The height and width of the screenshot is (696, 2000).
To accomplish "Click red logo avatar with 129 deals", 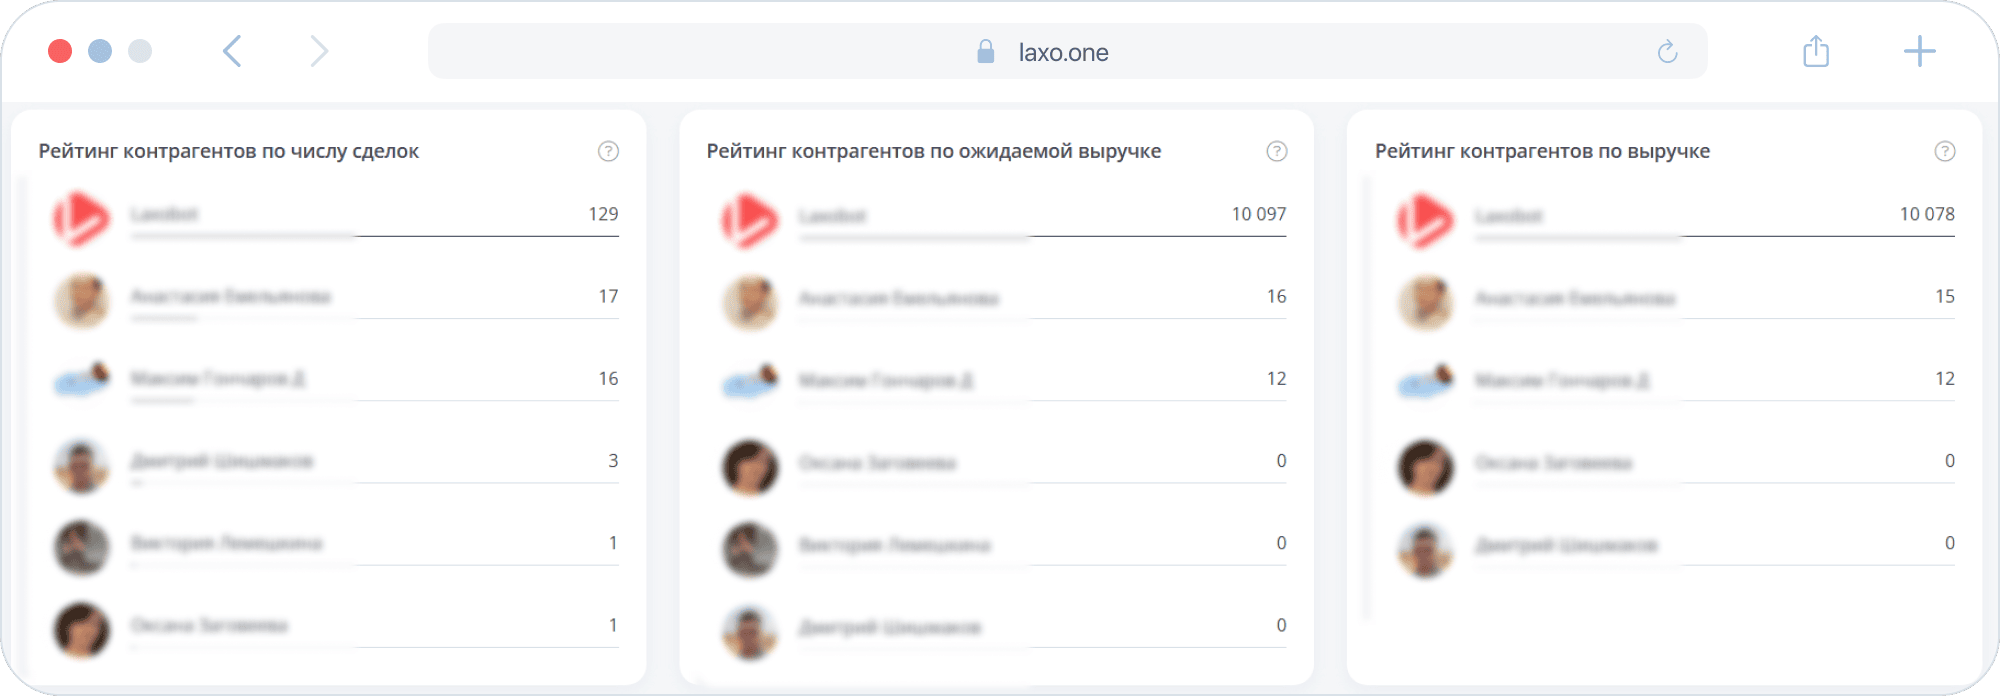I will point(81,219).
